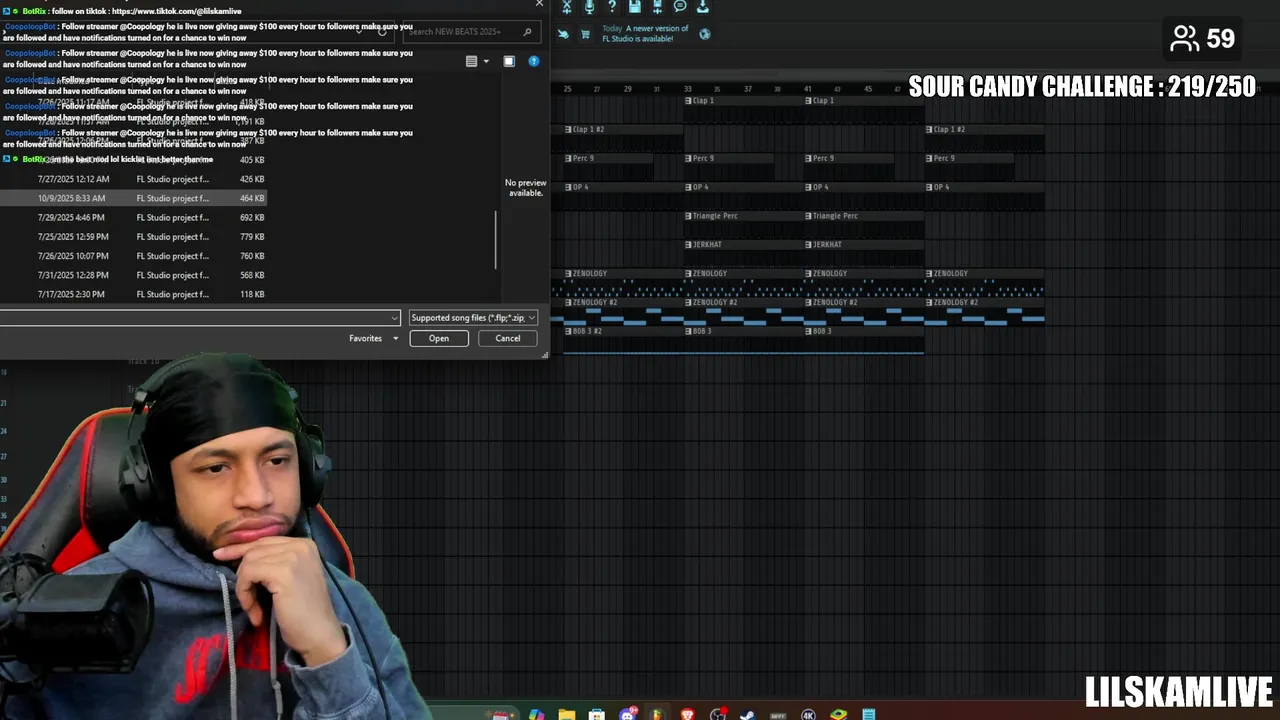Viewport: 1280px width, 720px height.
Task: Toggle the preview pane icon in the file dialog
Action: pyautogui.click(x=509, y=62)
